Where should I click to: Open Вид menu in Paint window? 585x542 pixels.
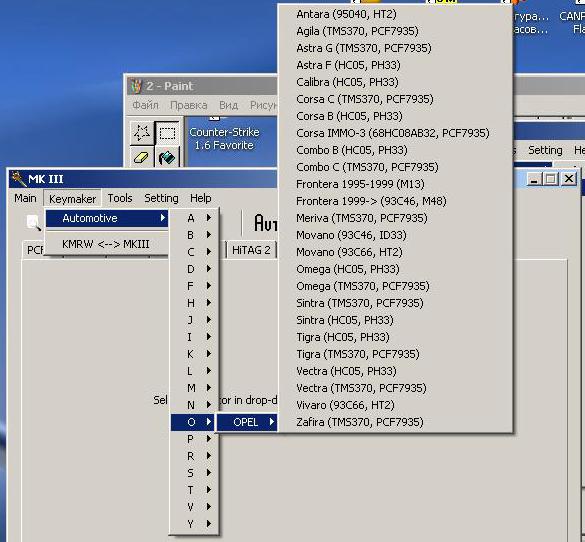click(x=228, y=105)
